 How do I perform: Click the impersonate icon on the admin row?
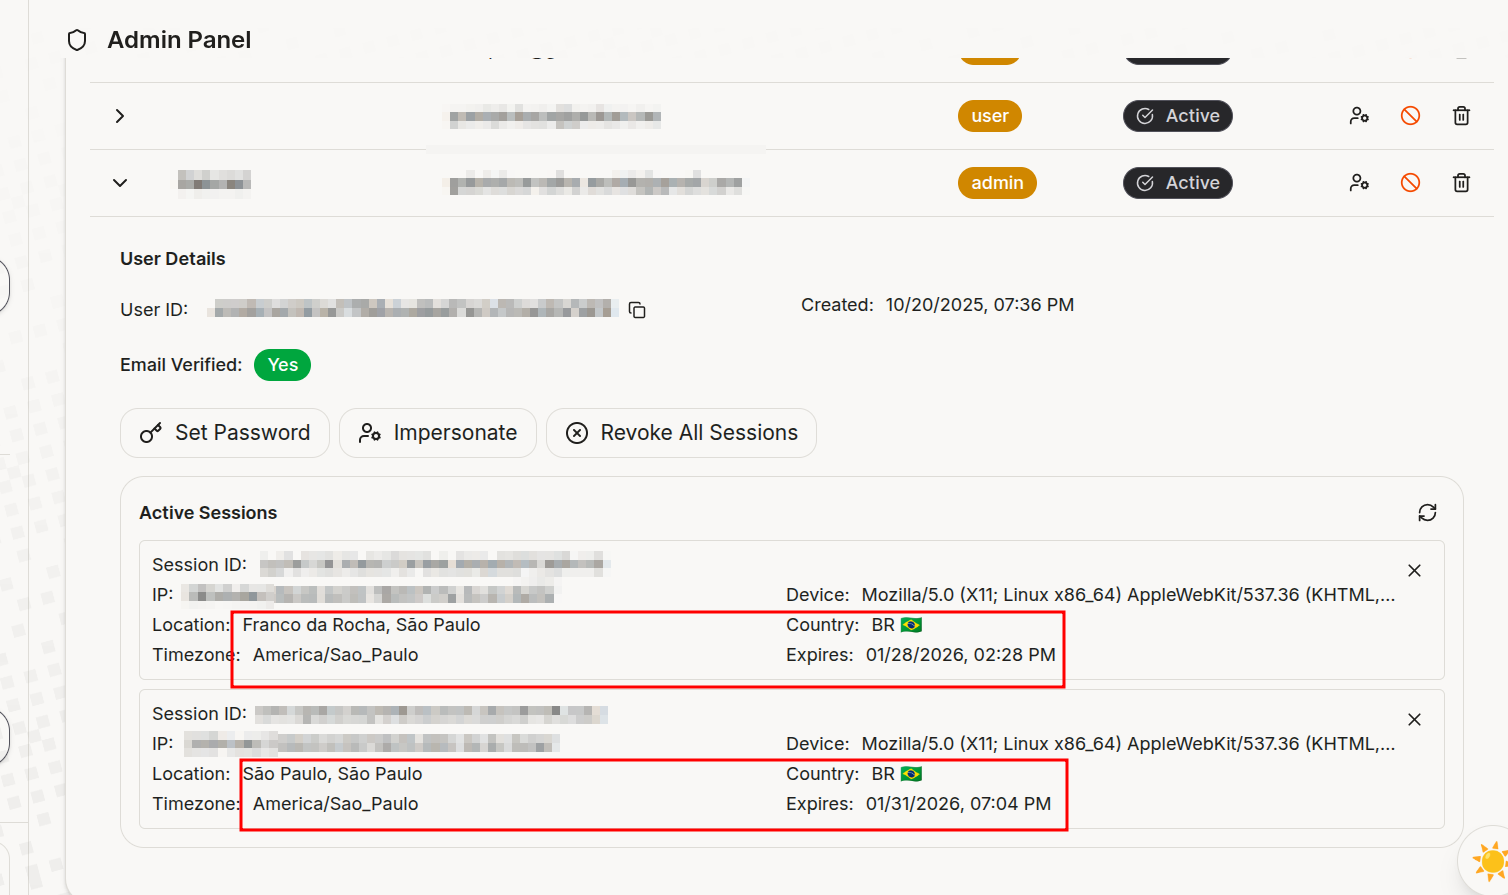[1359, 183]
